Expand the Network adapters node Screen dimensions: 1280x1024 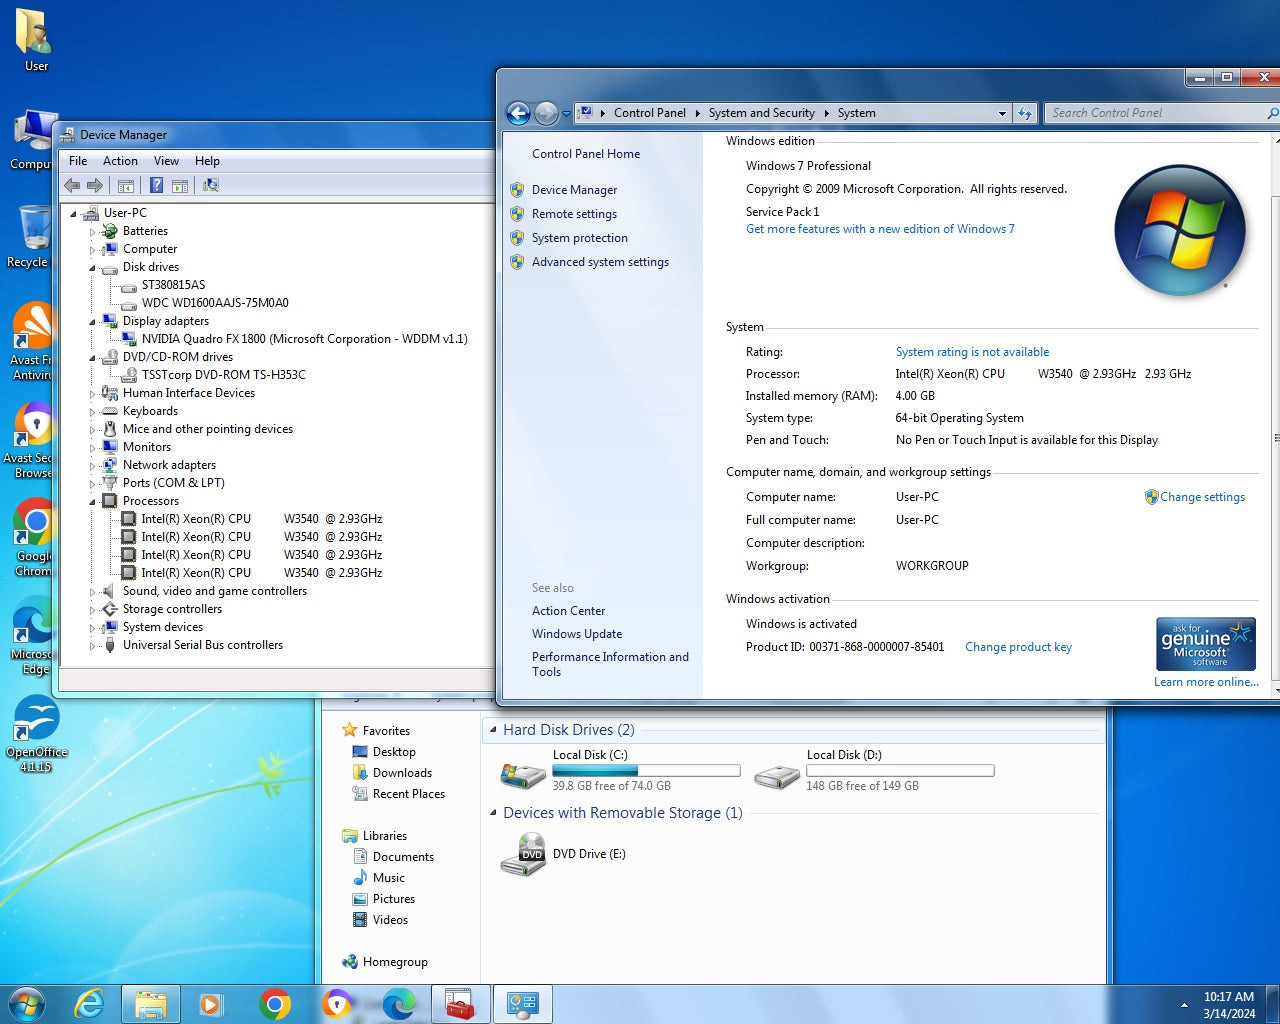pyautogui.click(x=93, y=466)
